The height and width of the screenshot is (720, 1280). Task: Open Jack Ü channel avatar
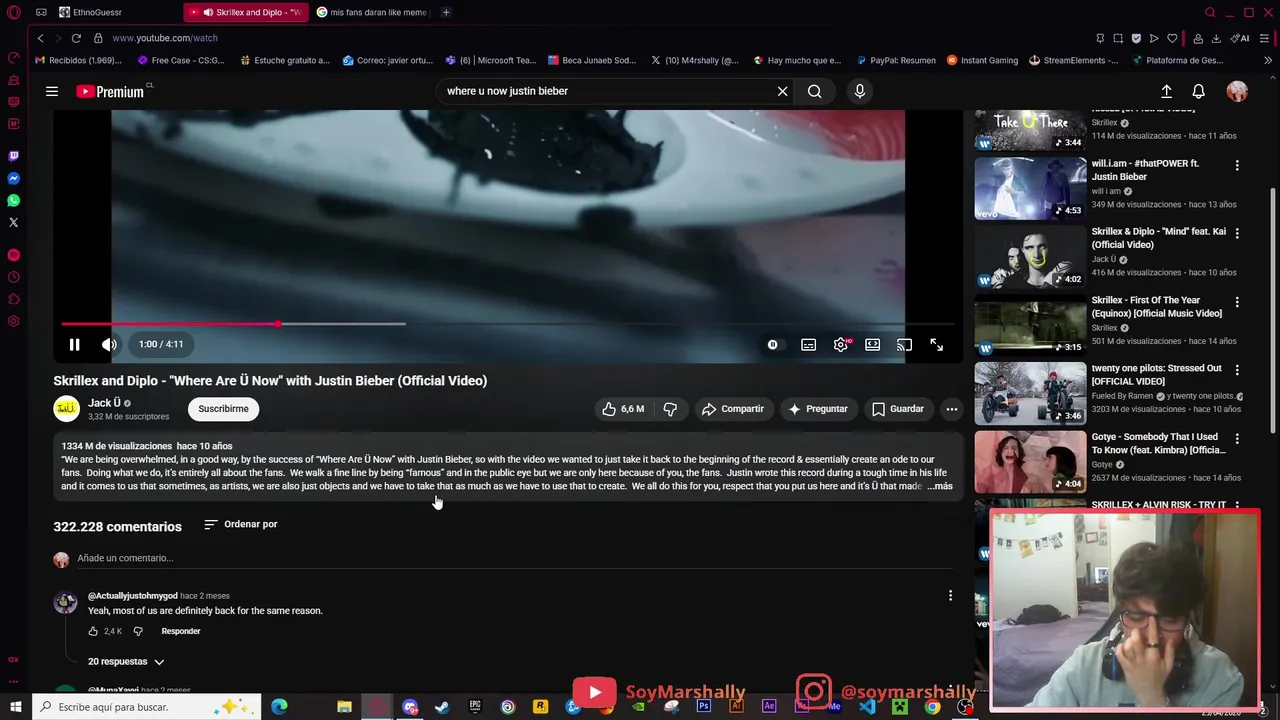pyautogui.click(x=66, y=409)
